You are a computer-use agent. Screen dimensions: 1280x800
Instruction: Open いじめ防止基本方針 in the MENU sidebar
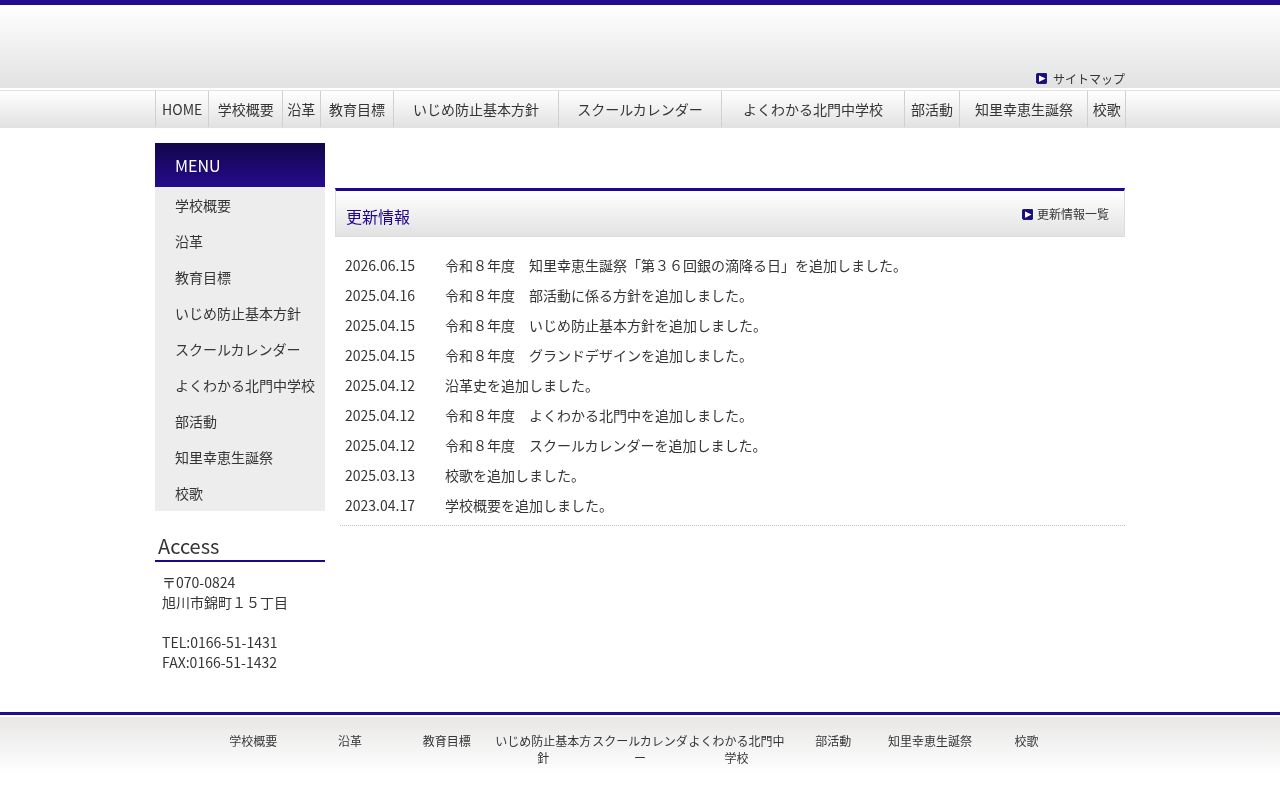click(240, 314)
